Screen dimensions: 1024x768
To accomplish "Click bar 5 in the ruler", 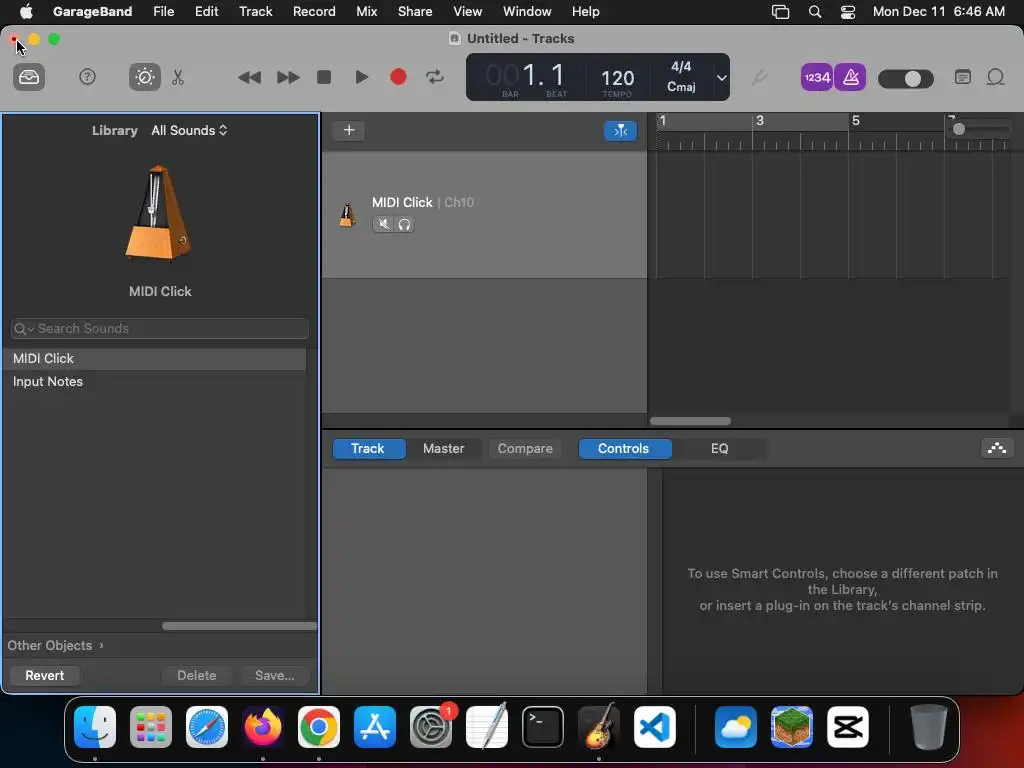I will pos(856,121).
